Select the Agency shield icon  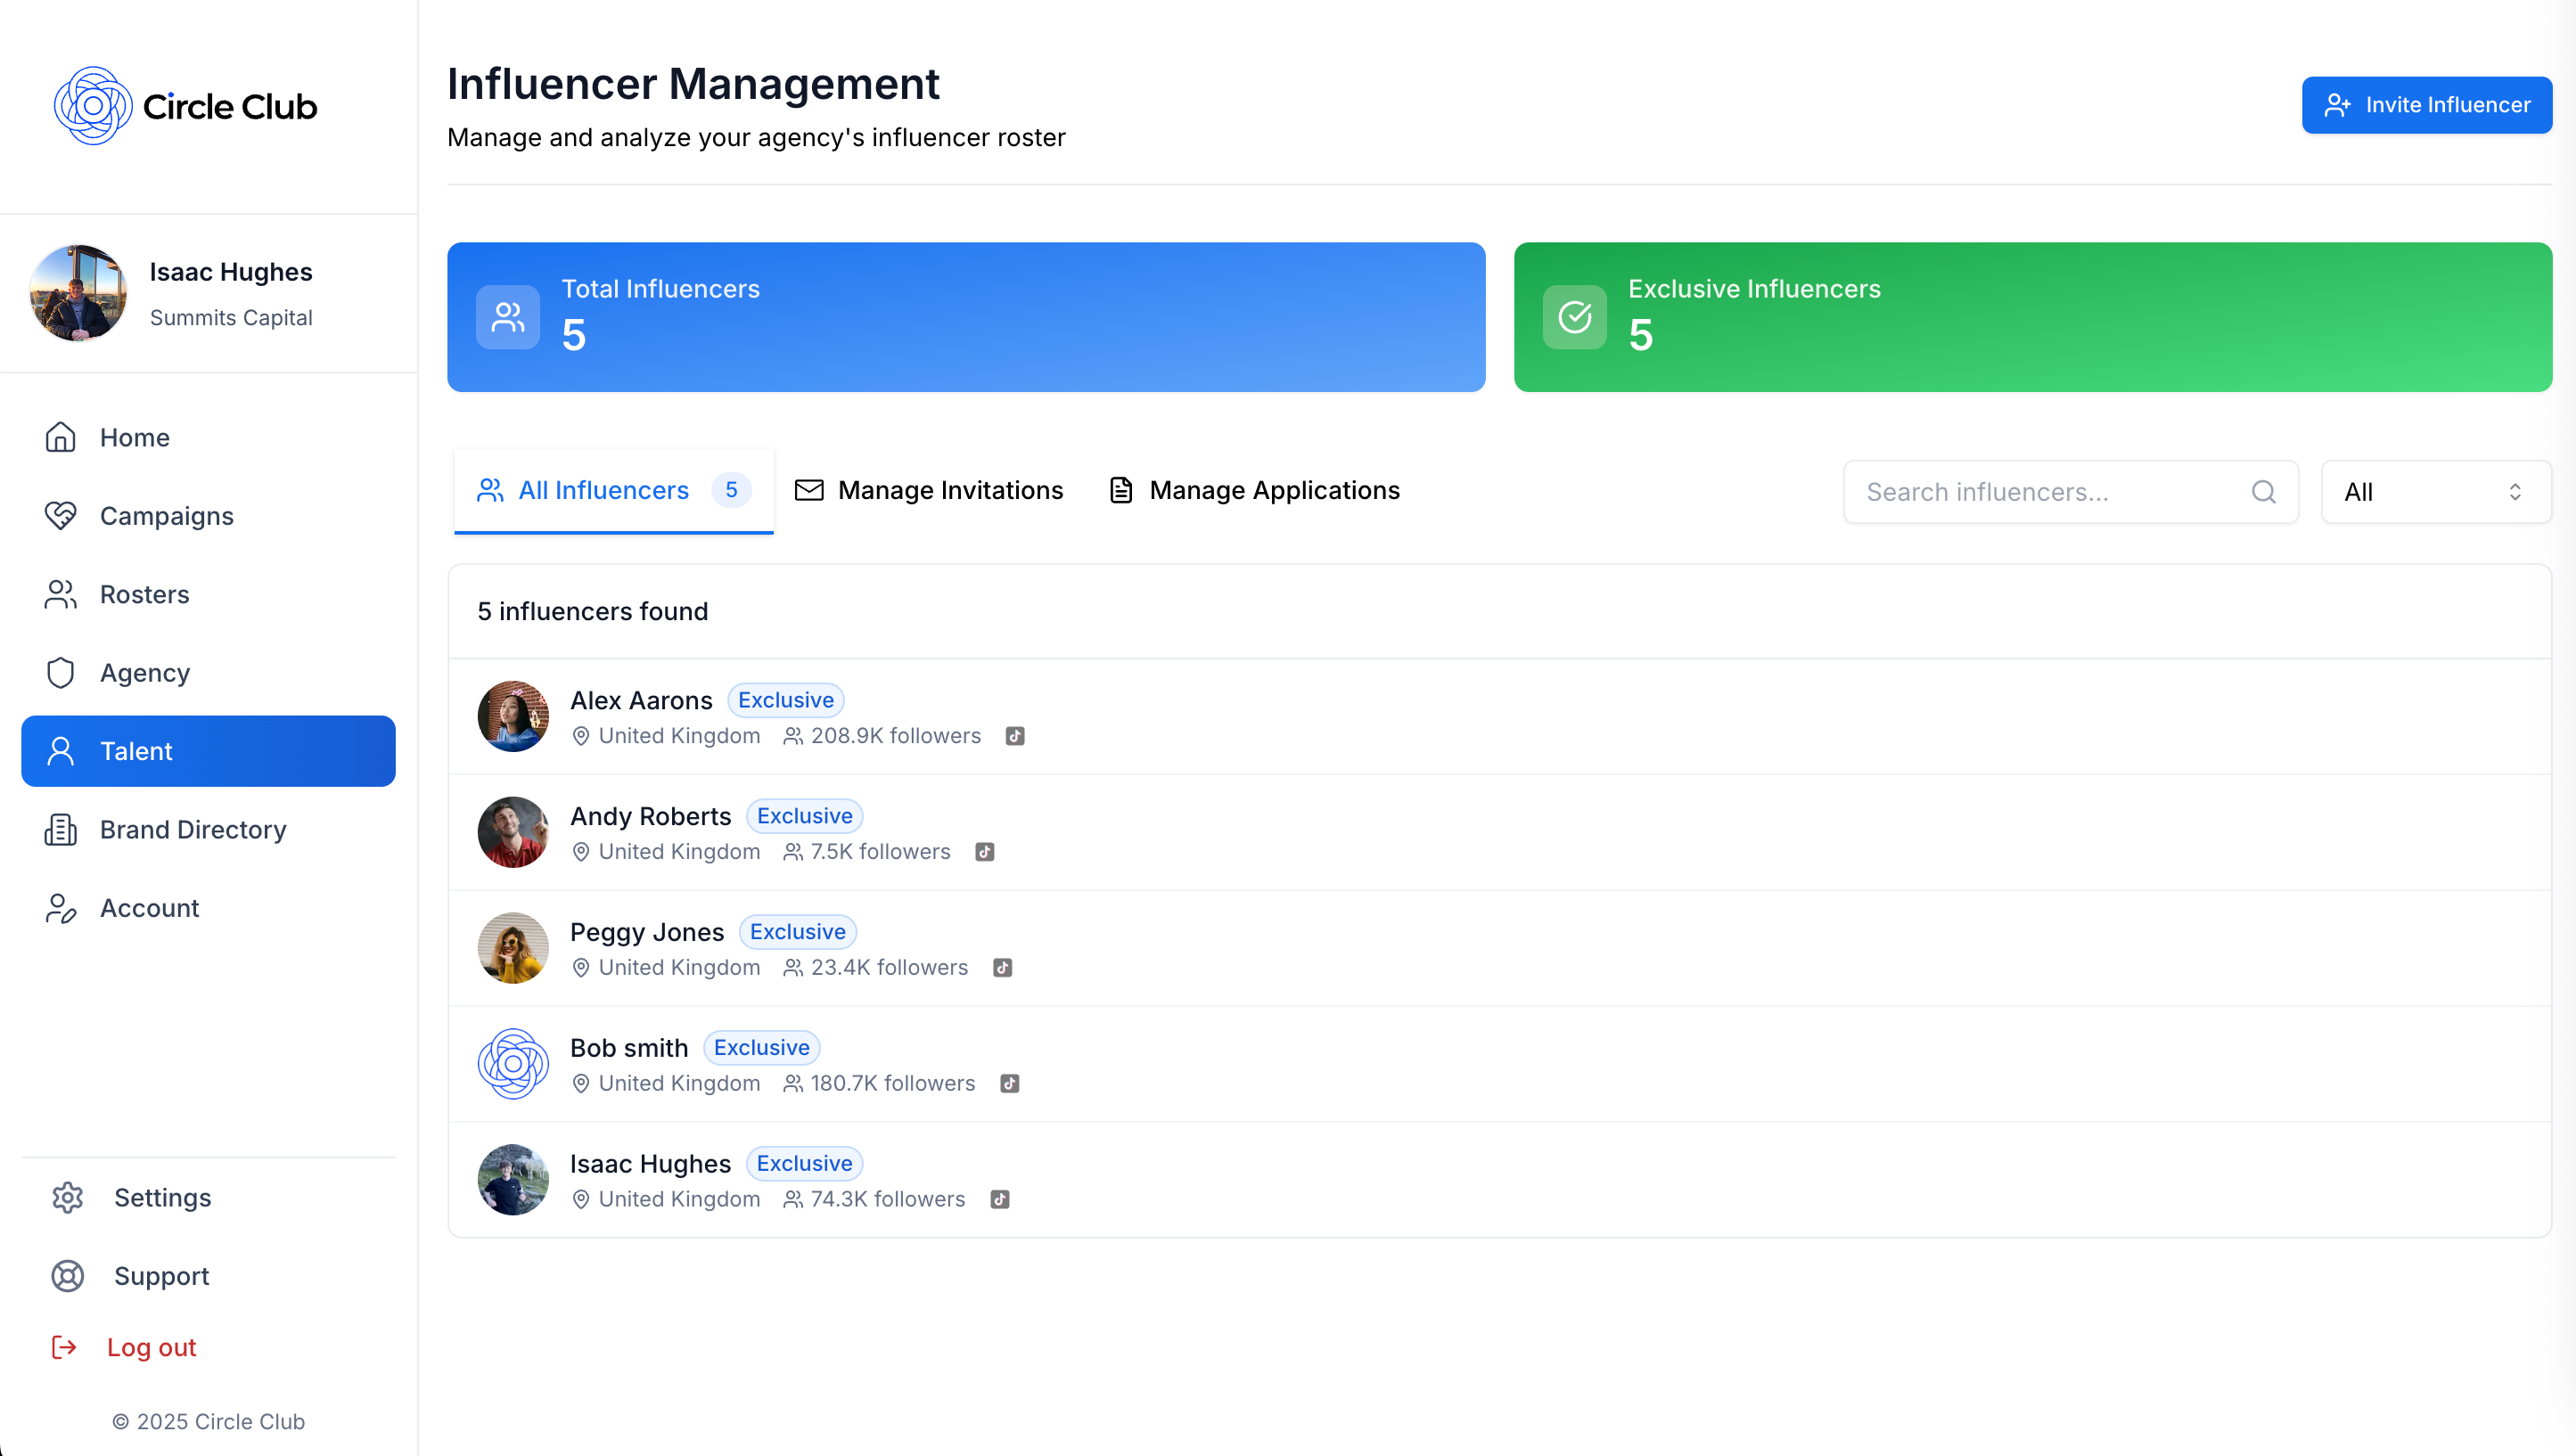(x=61, y=673)
